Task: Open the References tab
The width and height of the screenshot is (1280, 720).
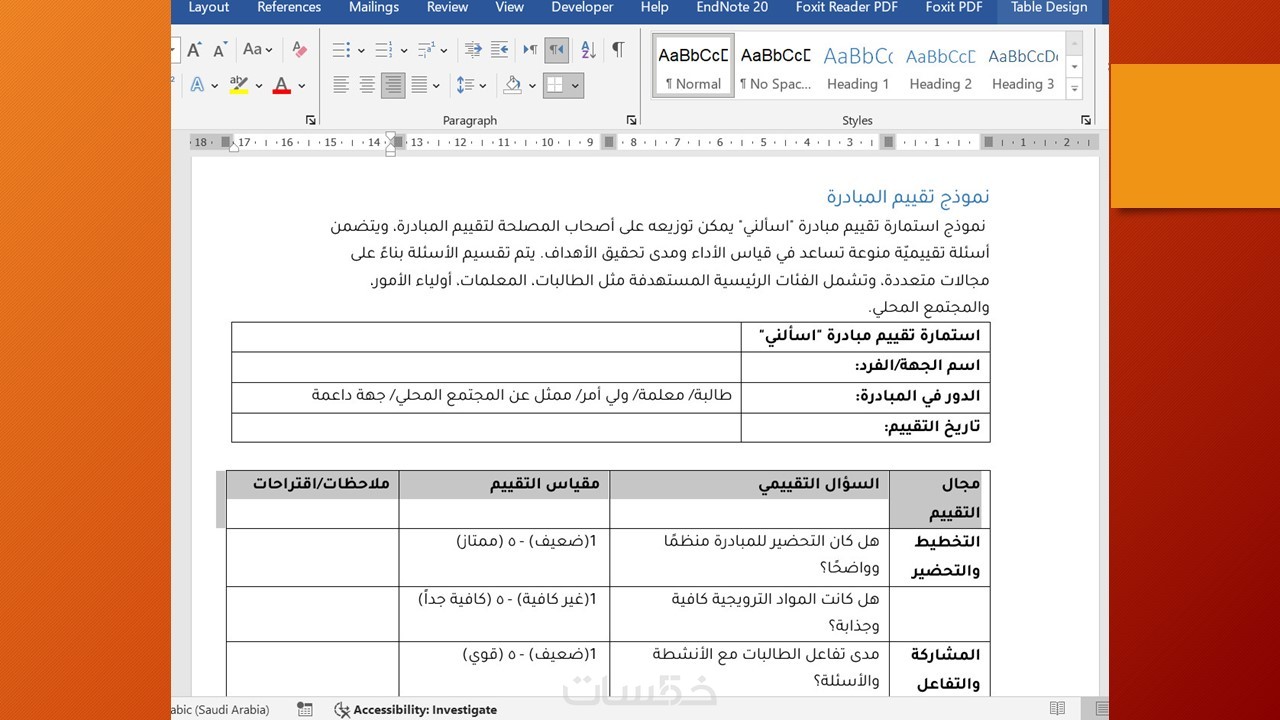Action: pyautogui.click(x=289, y=7)
